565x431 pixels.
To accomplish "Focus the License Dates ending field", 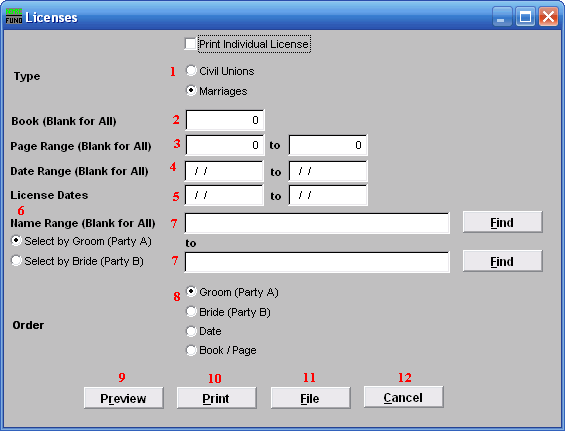I will click(x=328, y=195).
